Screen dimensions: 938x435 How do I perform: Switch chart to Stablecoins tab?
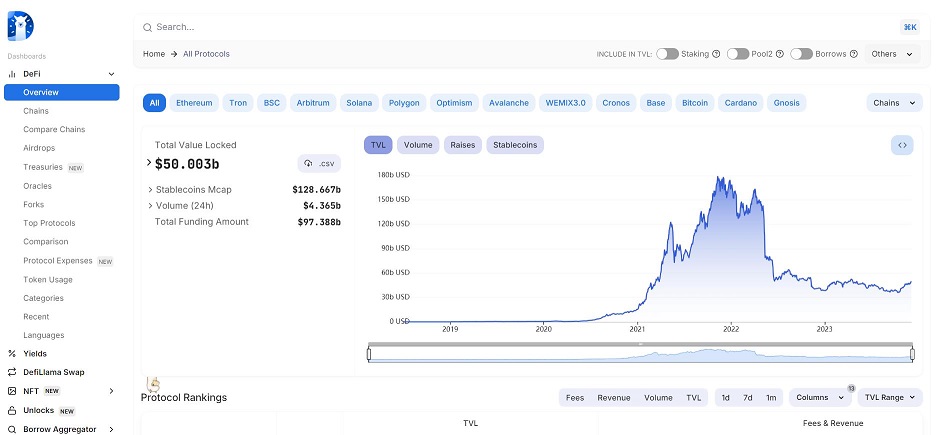pos(515,145)
